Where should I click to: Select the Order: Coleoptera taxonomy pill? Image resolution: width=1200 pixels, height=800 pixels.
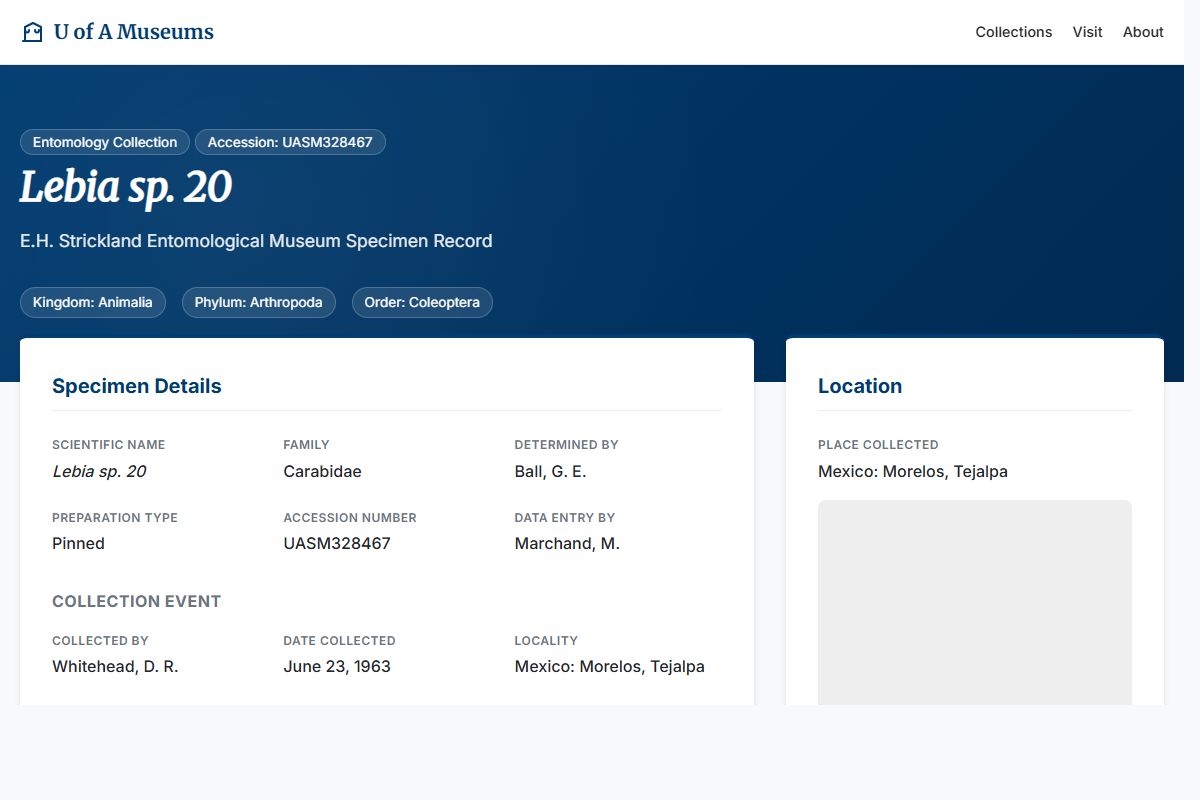pyautogui.click(x=422, y=302)
